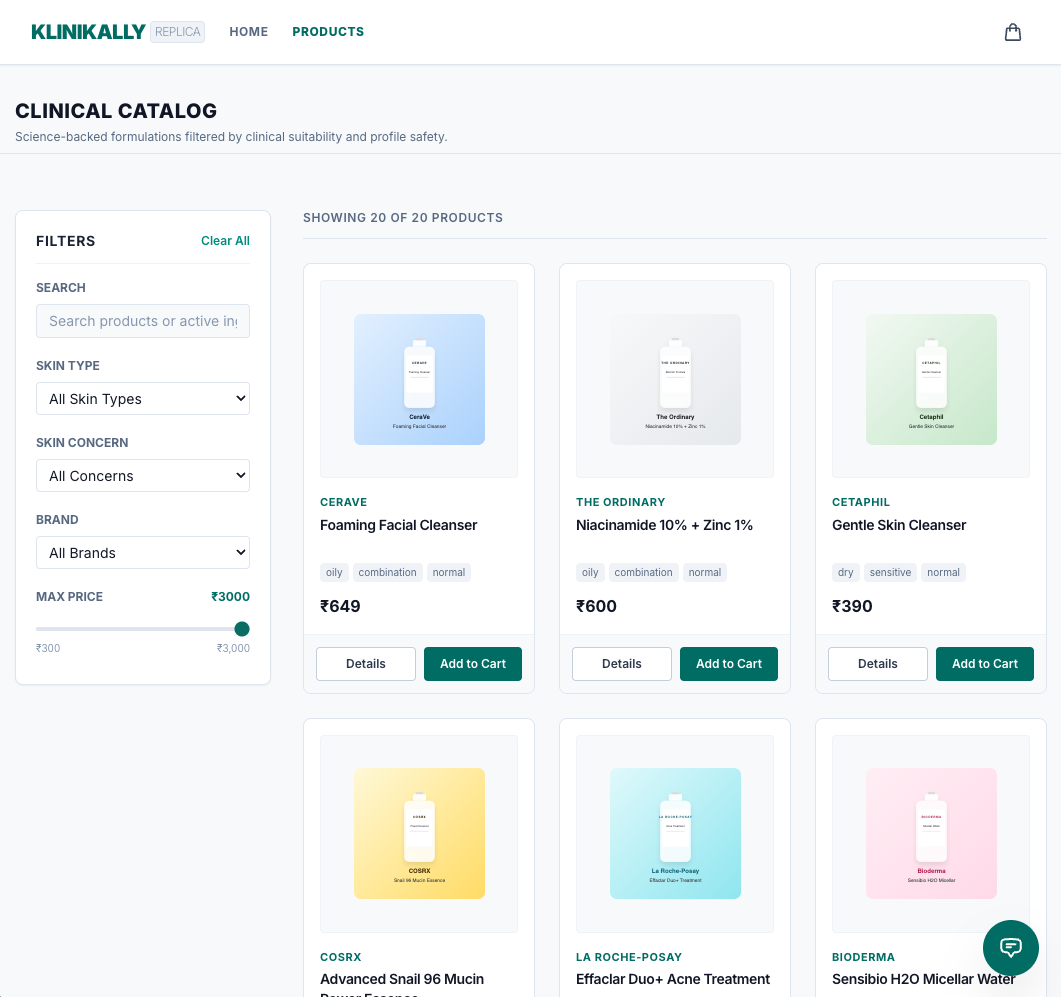Click Gentle Skin Cleanser product title
1061x997 pixels.
click(899, 525)
